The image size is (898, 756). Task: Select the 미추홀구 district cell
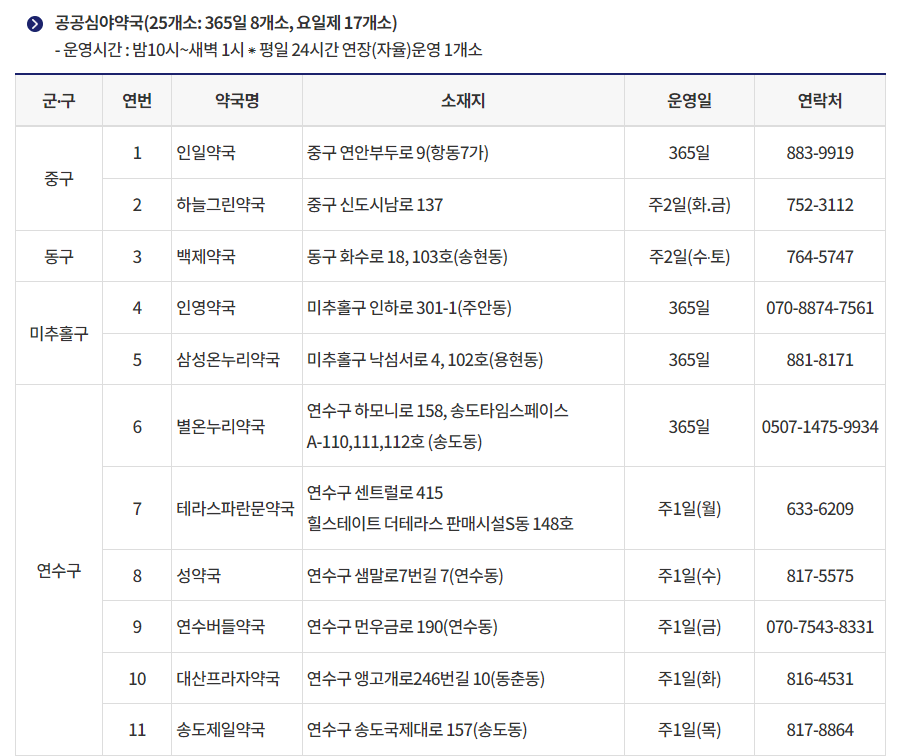coord(58,332)
